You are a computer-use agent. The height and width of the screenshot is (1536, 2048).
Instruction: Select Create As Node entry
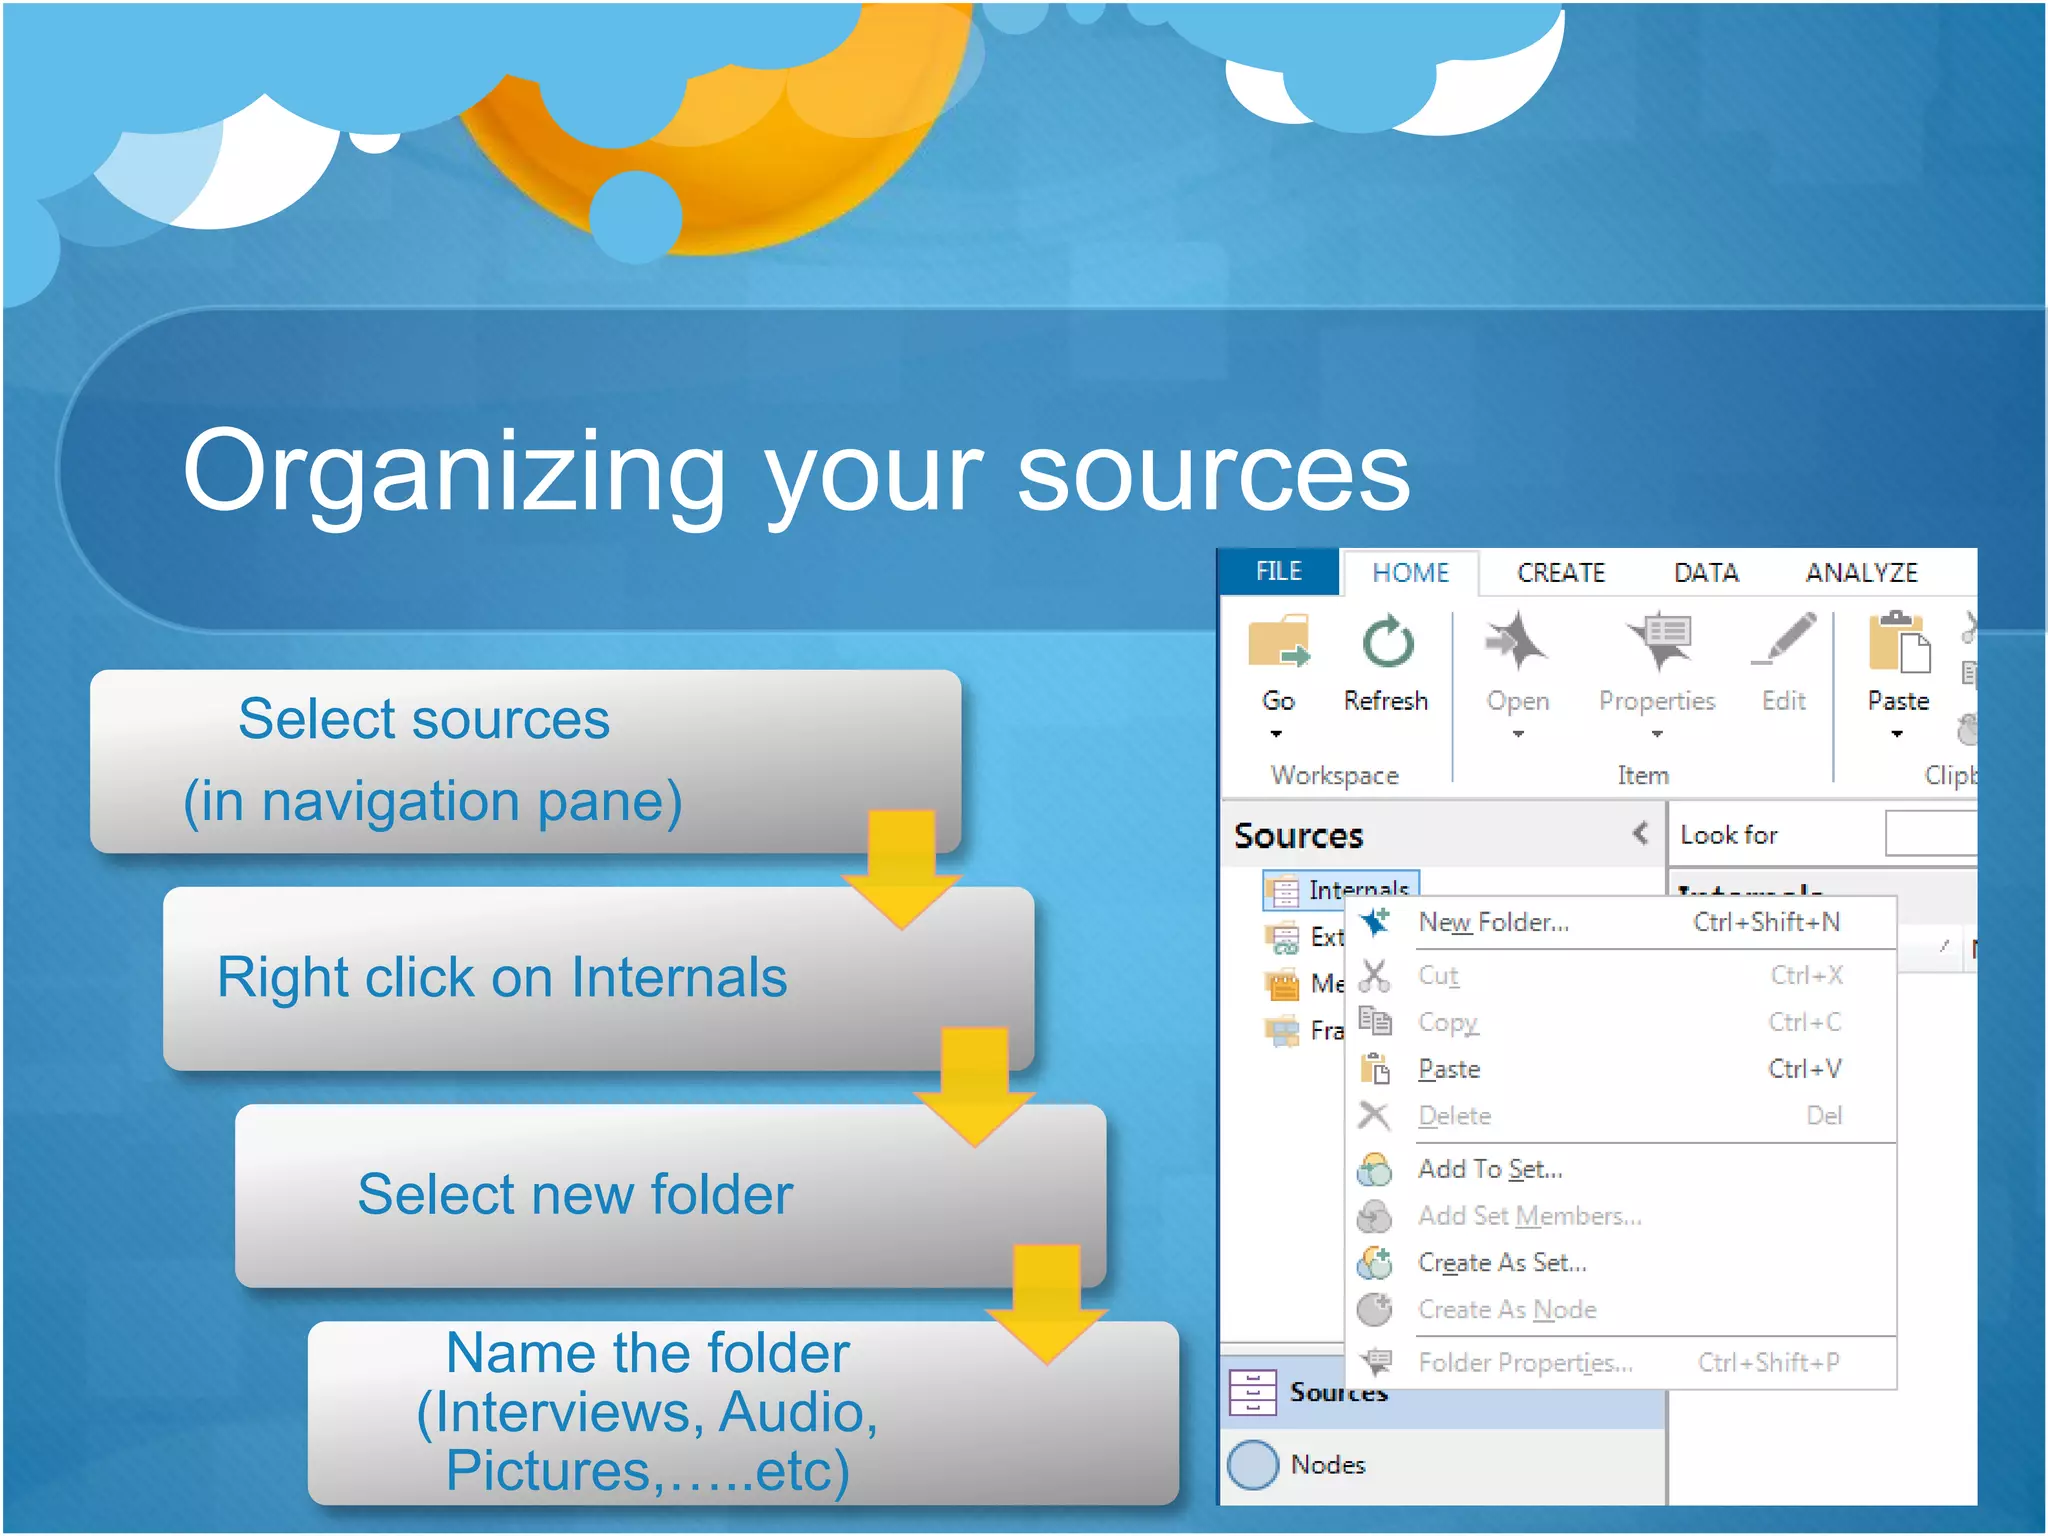pos(1621,1309)
